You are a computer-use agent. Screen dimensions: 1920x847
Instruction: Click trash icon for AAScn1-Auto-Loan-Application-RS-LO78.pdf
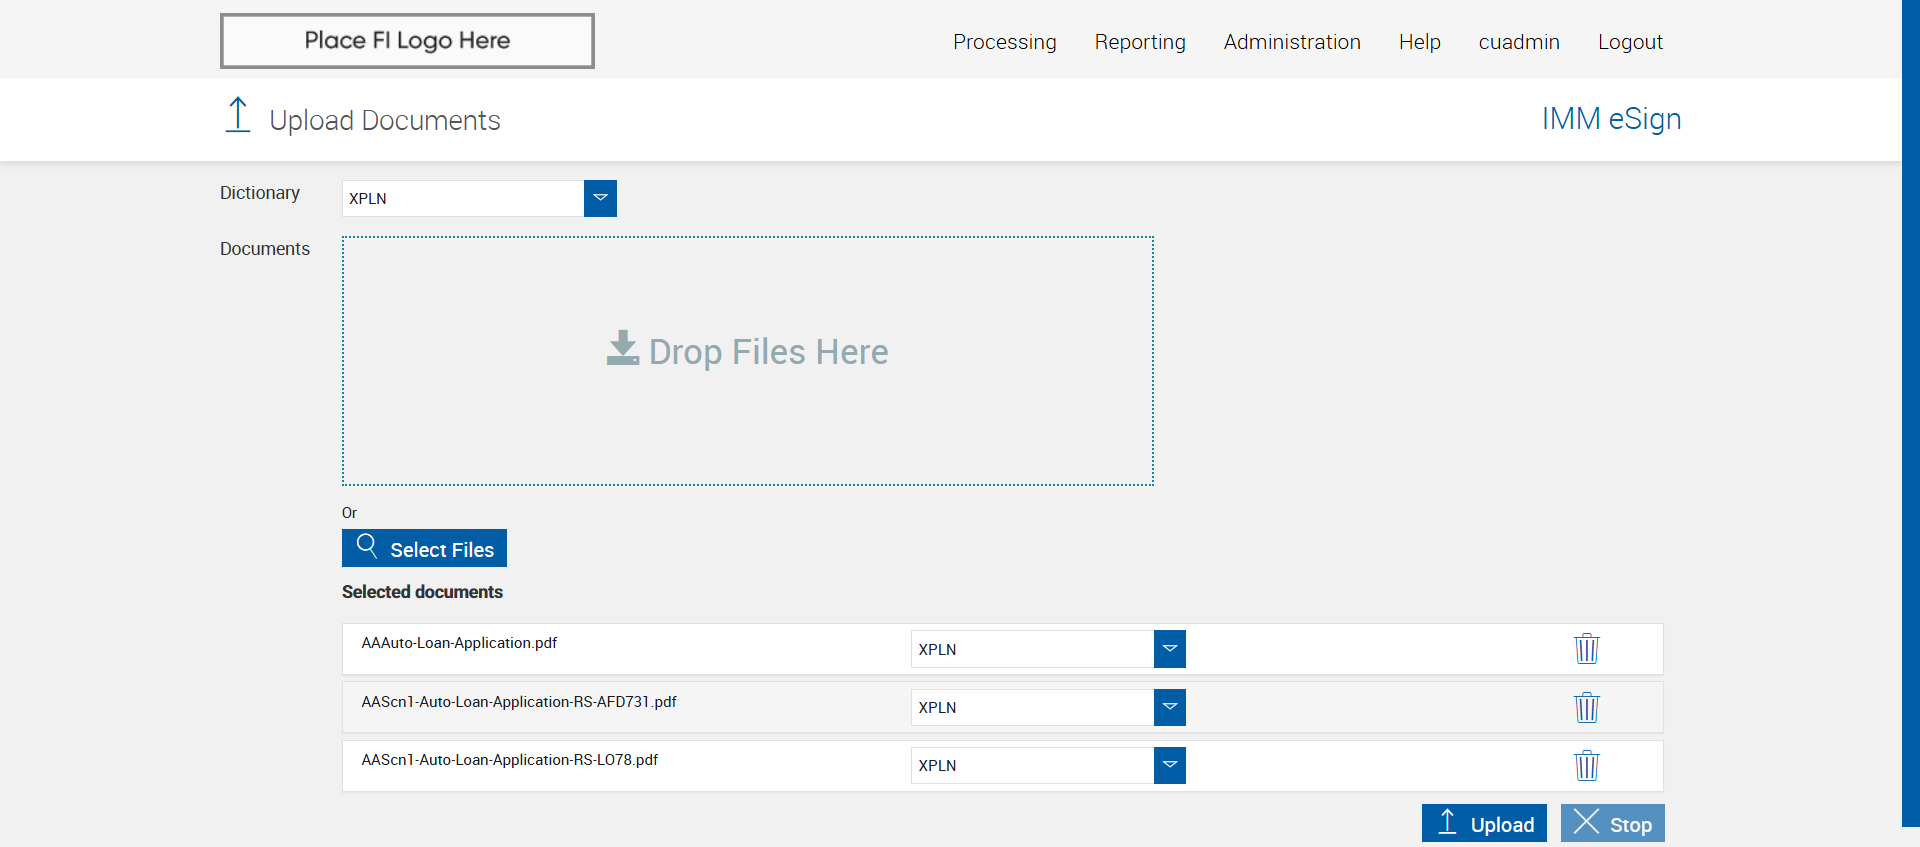click(x=1586, y=766)
